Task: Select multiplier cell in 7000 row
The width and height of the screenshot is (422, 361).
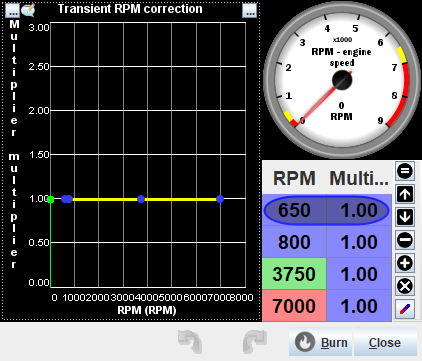Action: tap(359, 306)
